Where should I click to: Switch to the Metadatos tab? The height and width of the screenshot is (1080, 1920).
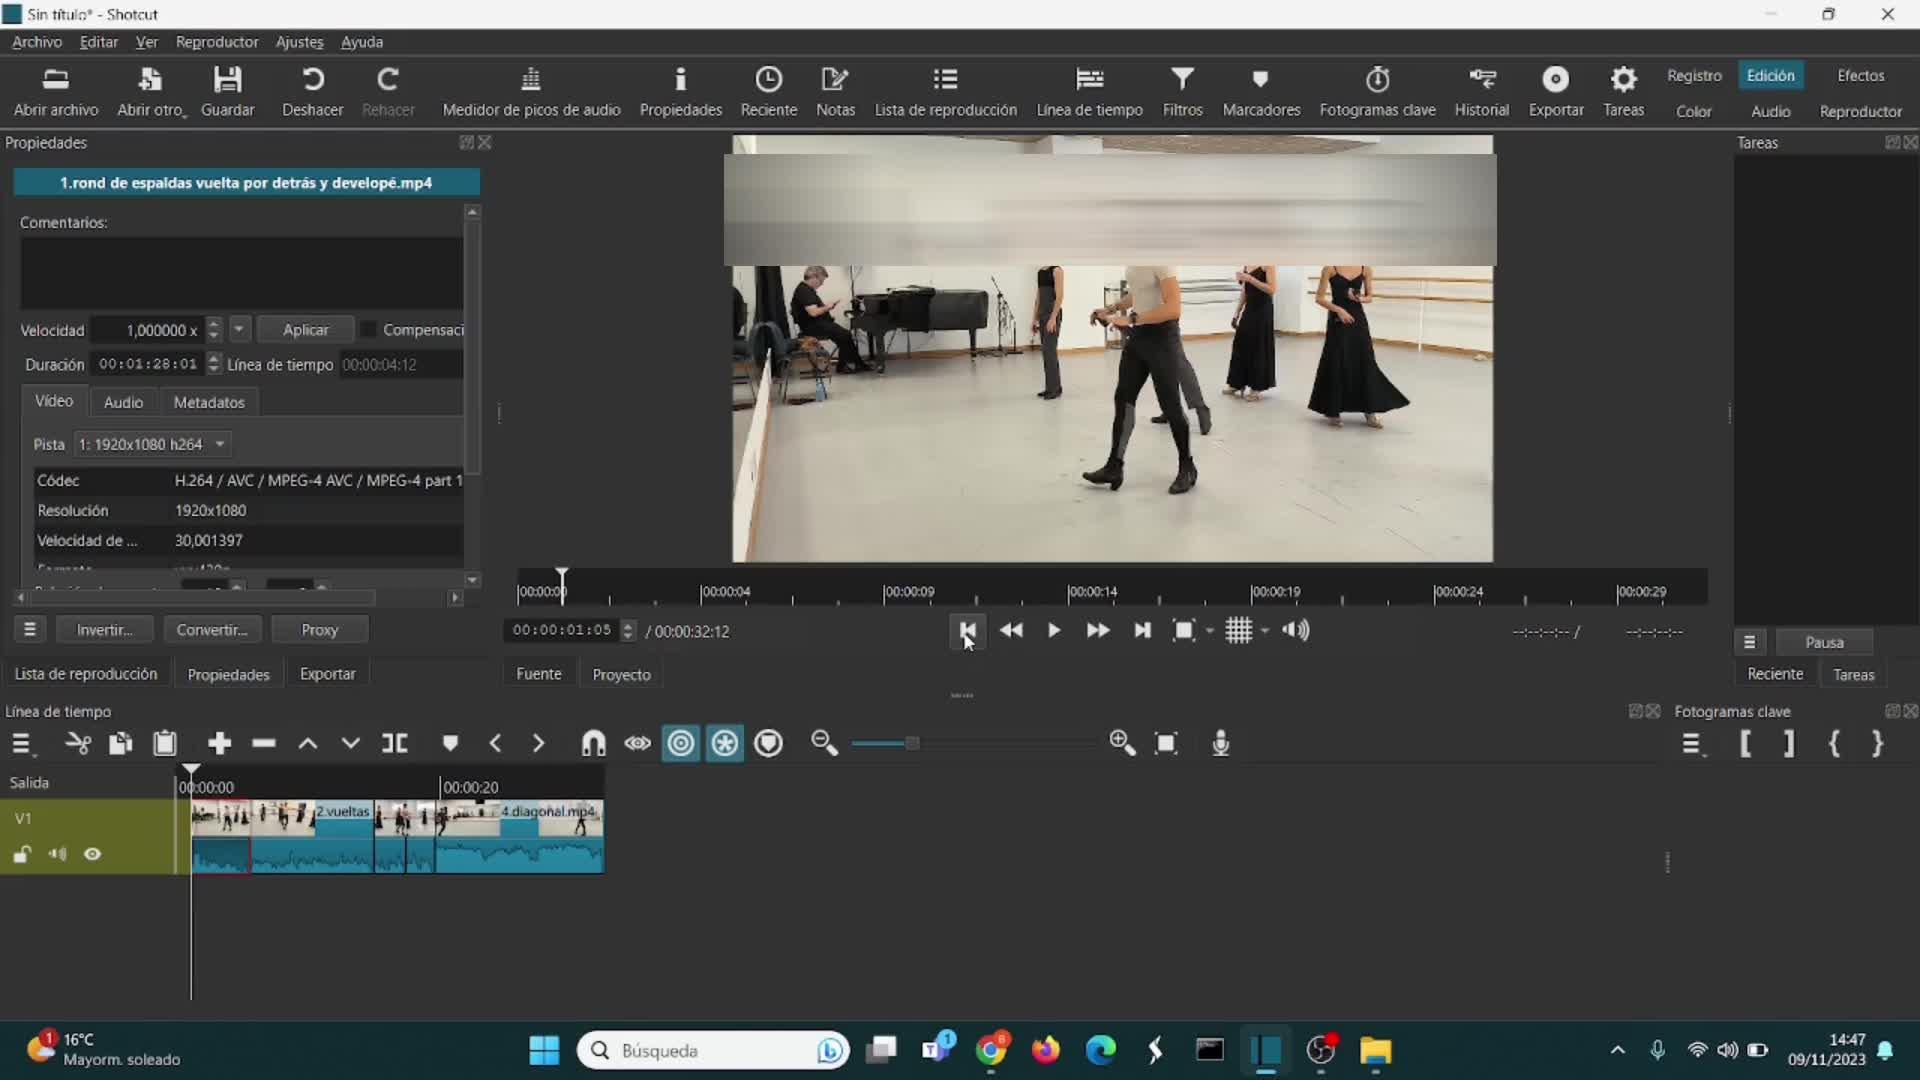click(x=209, y=402)
